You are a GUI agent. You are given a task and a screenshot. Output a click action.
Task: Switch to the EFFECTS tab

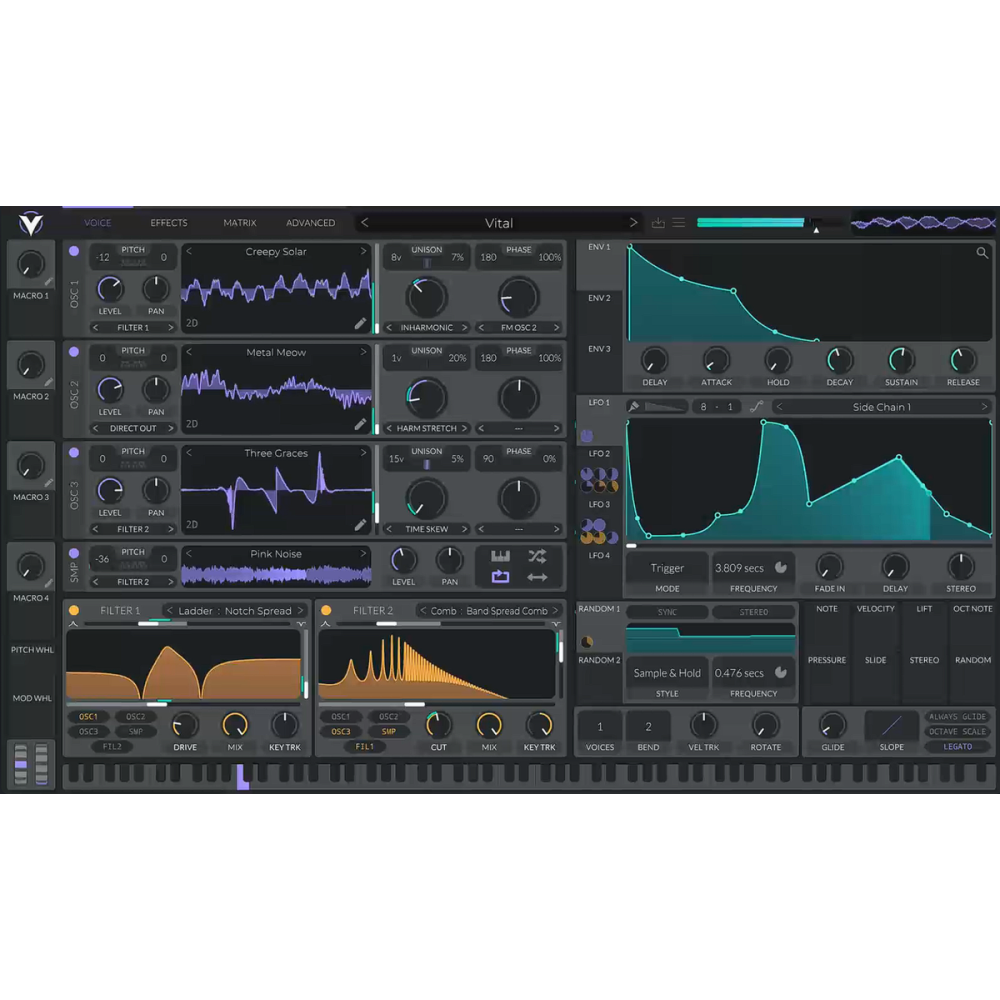[x=169, y=223]
